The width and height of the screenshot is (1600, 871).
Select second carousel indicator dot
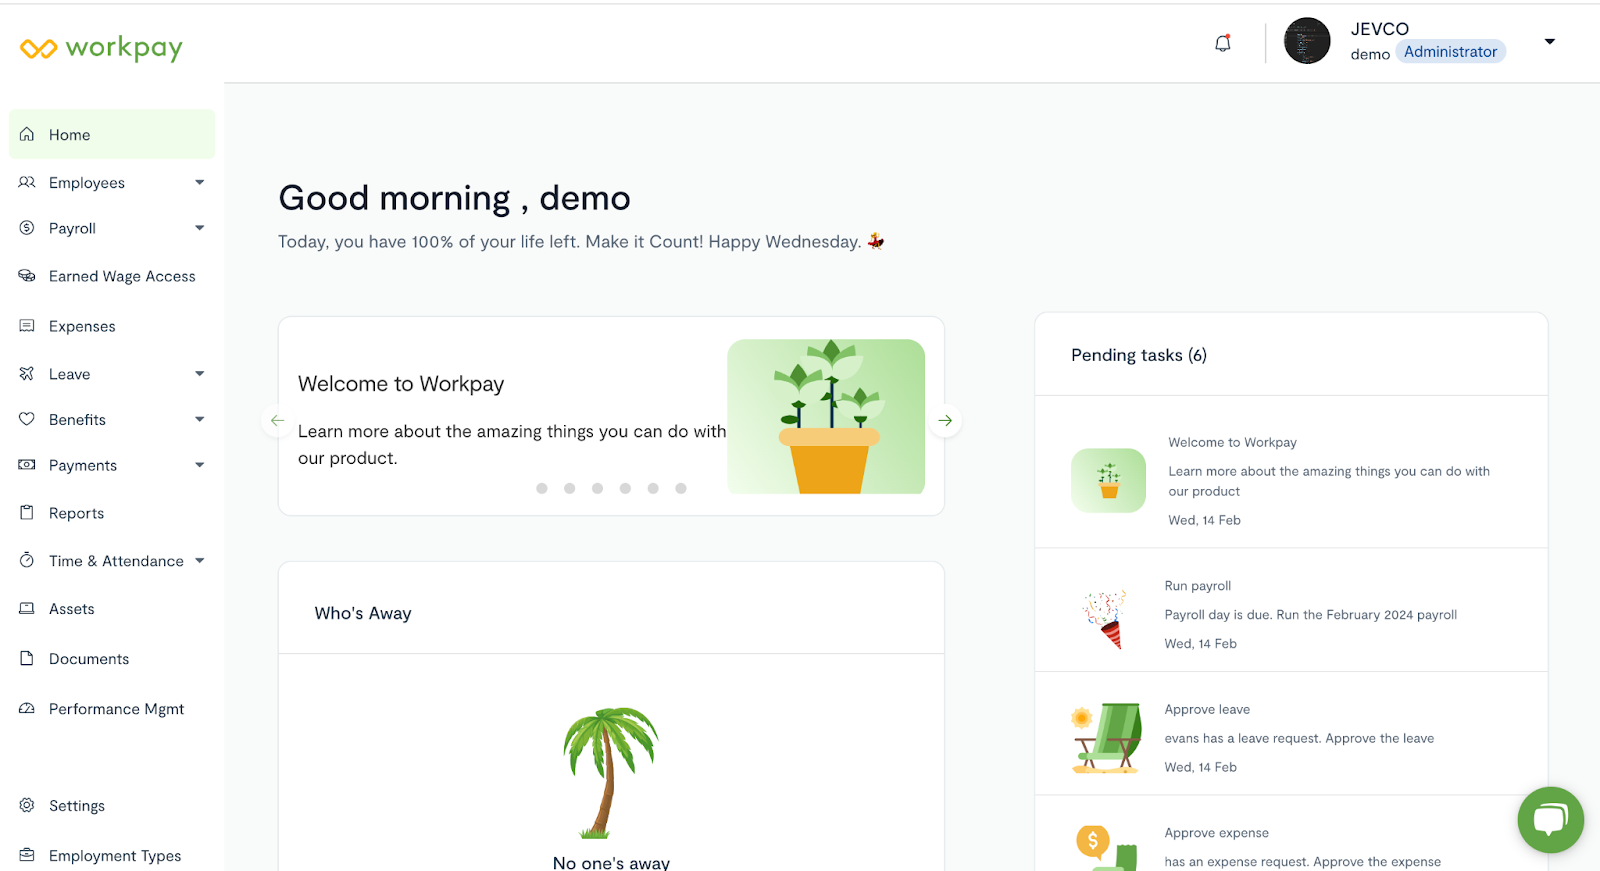(569, 488)
